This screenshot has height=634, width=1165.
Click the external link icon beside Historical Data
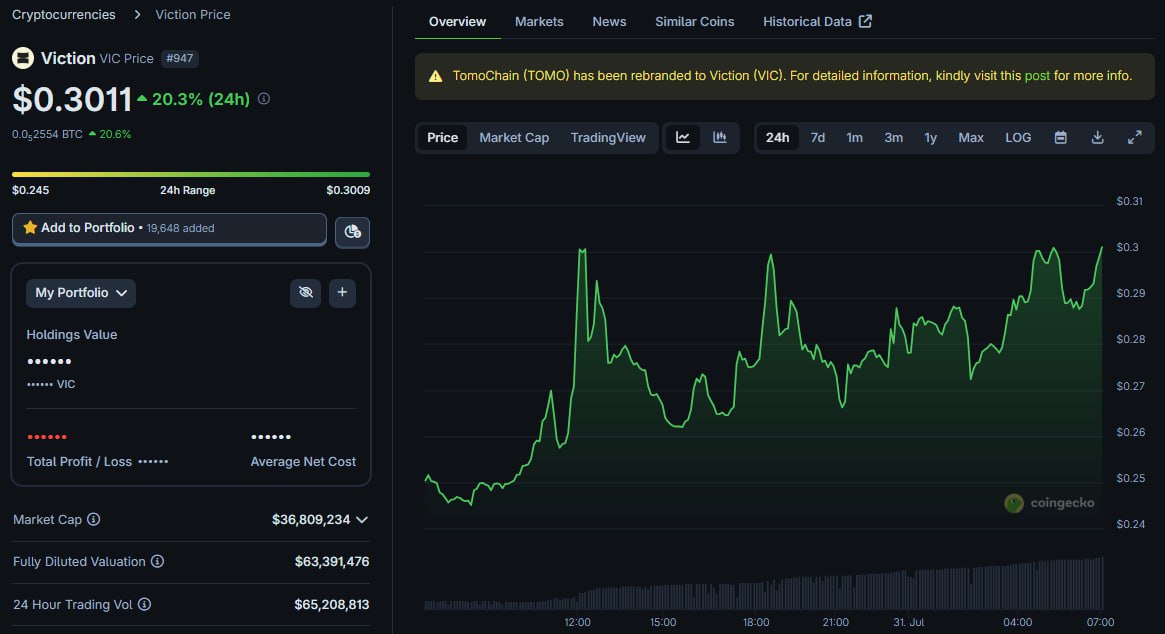click(865, 22)
